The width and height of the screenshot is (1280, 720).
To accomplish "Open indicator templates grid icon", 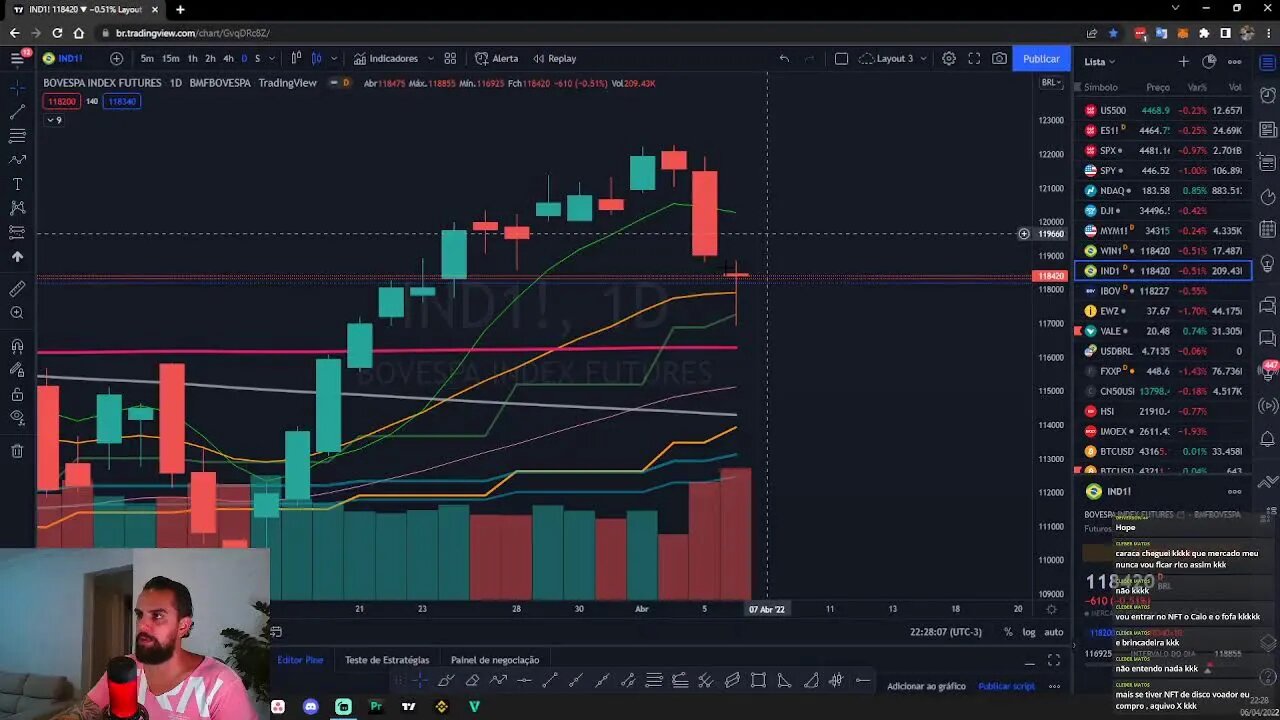I will 450,58.
